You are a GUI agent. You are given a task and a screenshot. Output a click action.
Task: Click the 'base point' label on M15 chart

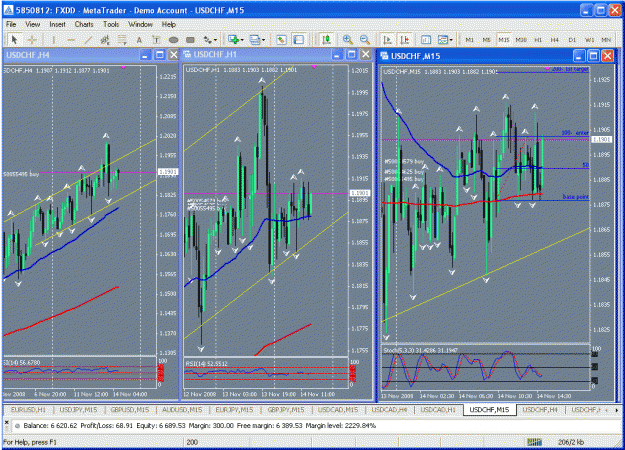coord(575,197)
